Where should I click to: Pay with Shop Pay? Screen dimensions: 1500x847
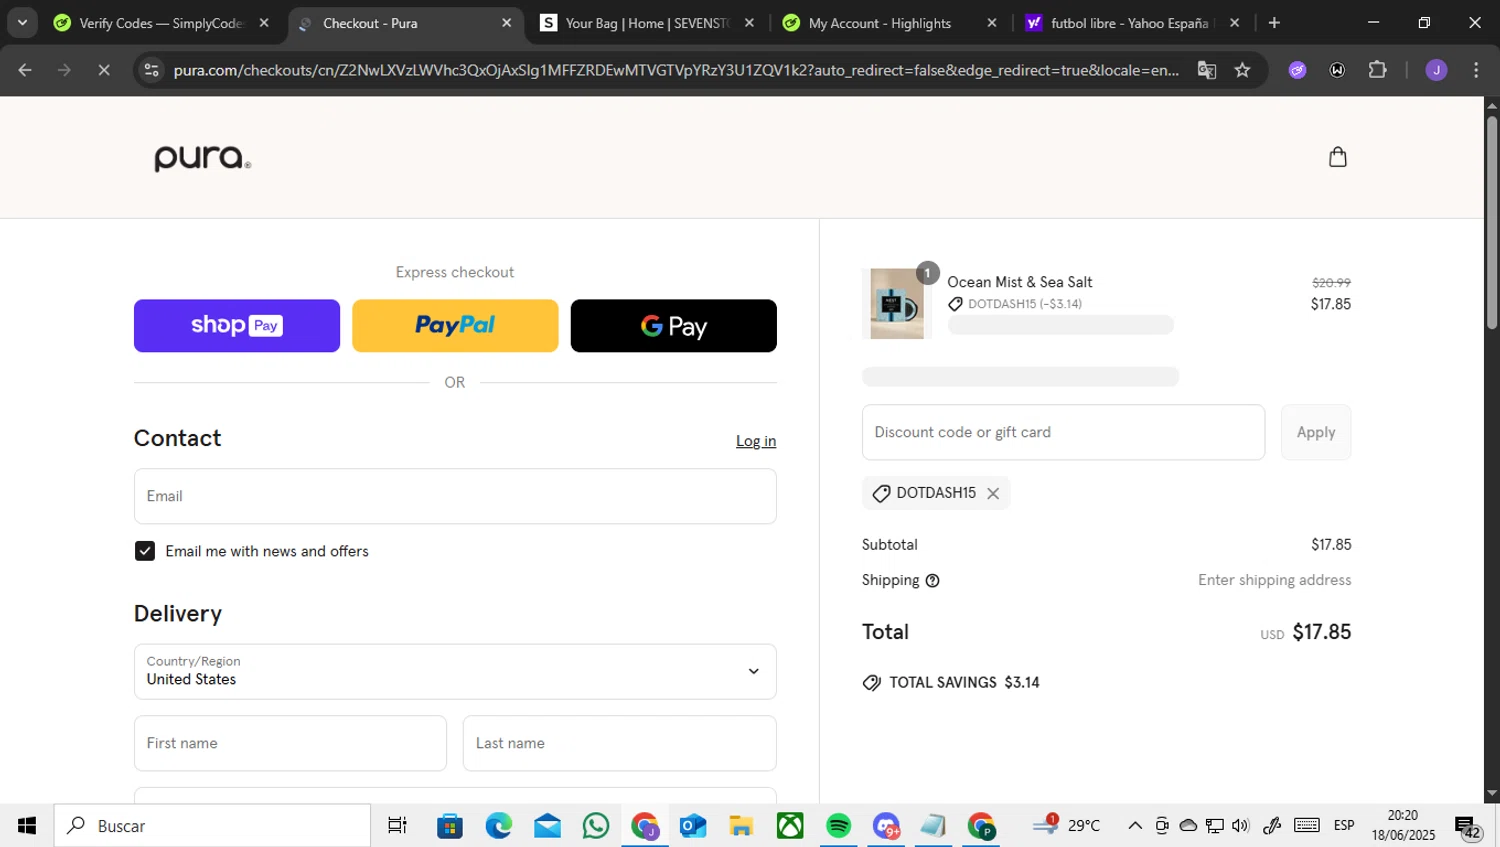[237, 326]
